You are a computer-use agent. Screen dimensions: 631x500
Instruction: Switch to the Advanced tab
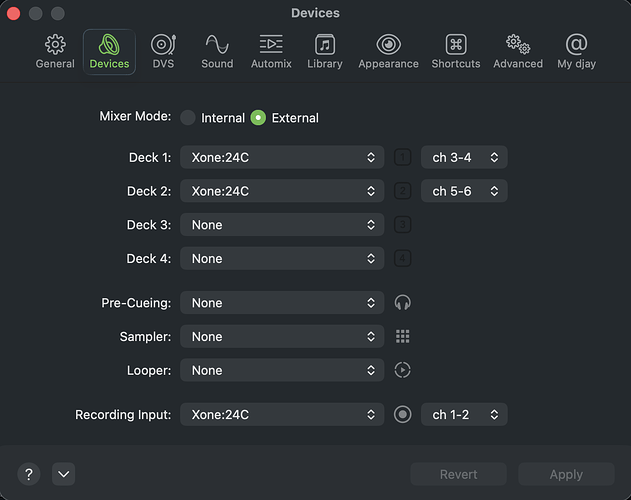518,52
